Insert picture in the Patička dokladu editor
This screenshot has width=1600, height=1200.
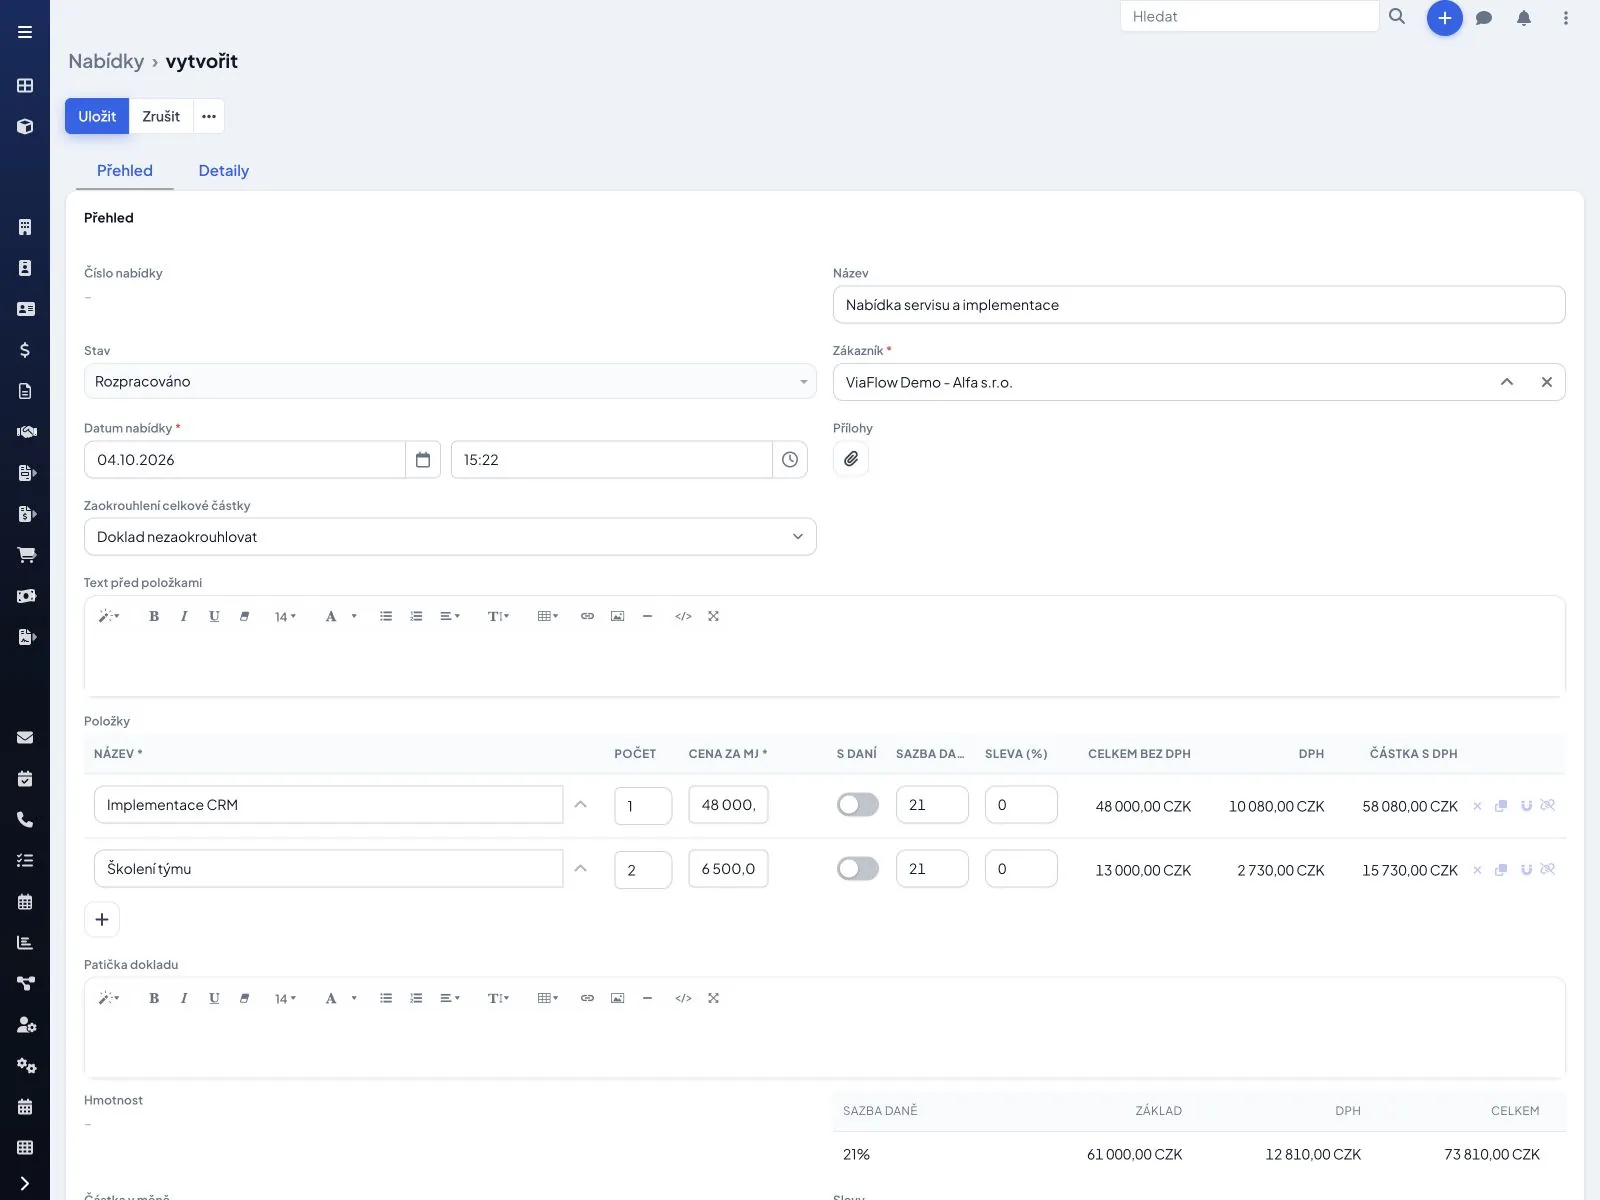coord(617,998)
